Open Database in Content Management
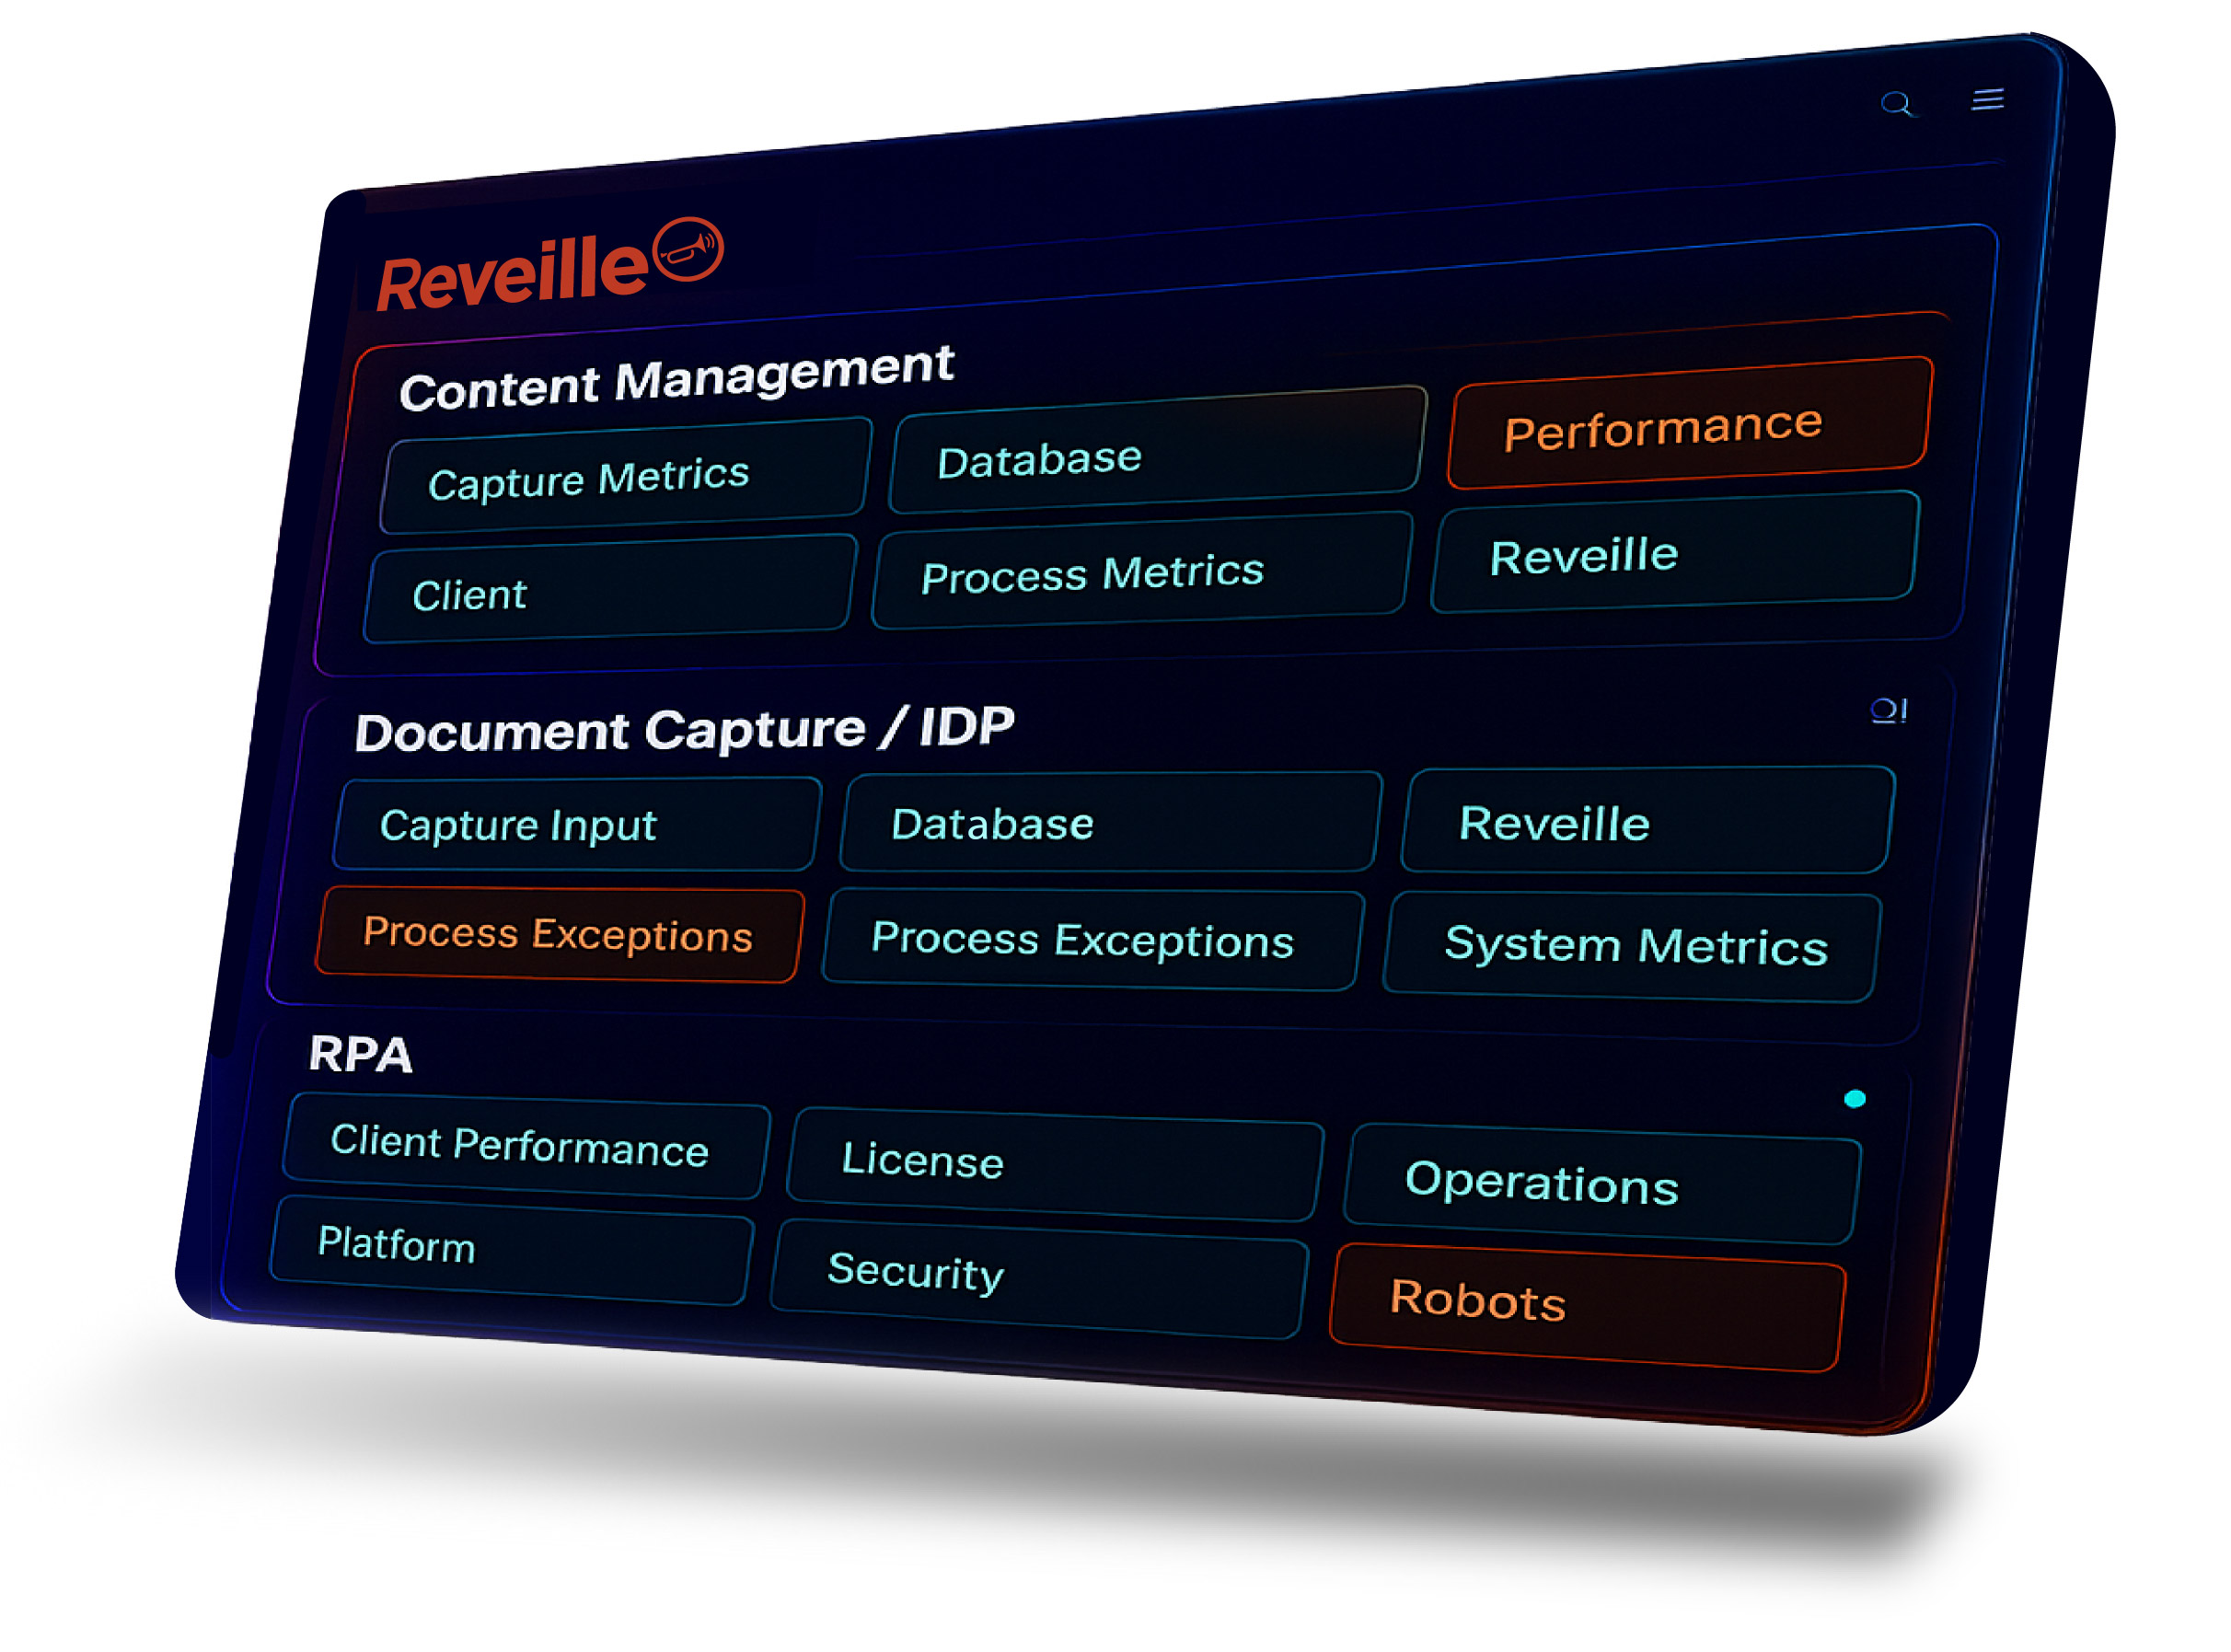 1157,452
